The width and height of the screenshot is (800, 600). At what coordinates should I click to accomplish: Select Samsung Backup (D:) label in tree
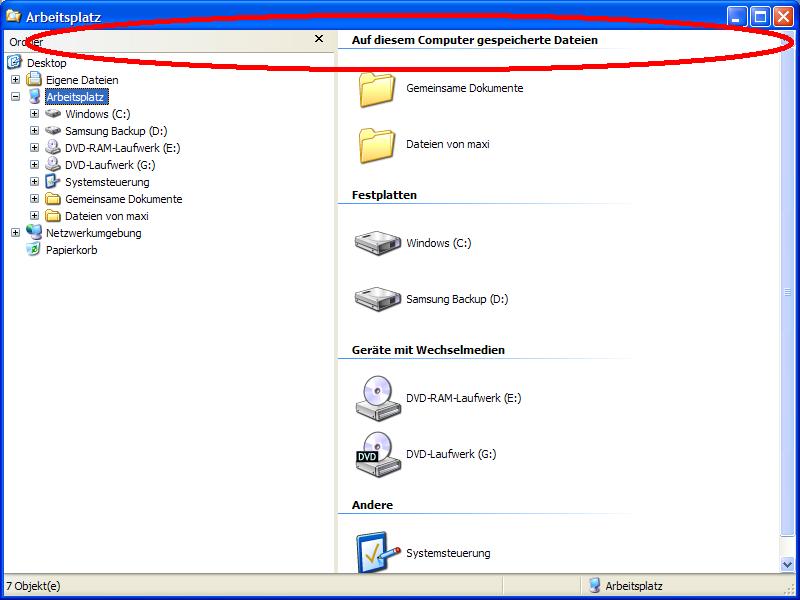(116, 131)
